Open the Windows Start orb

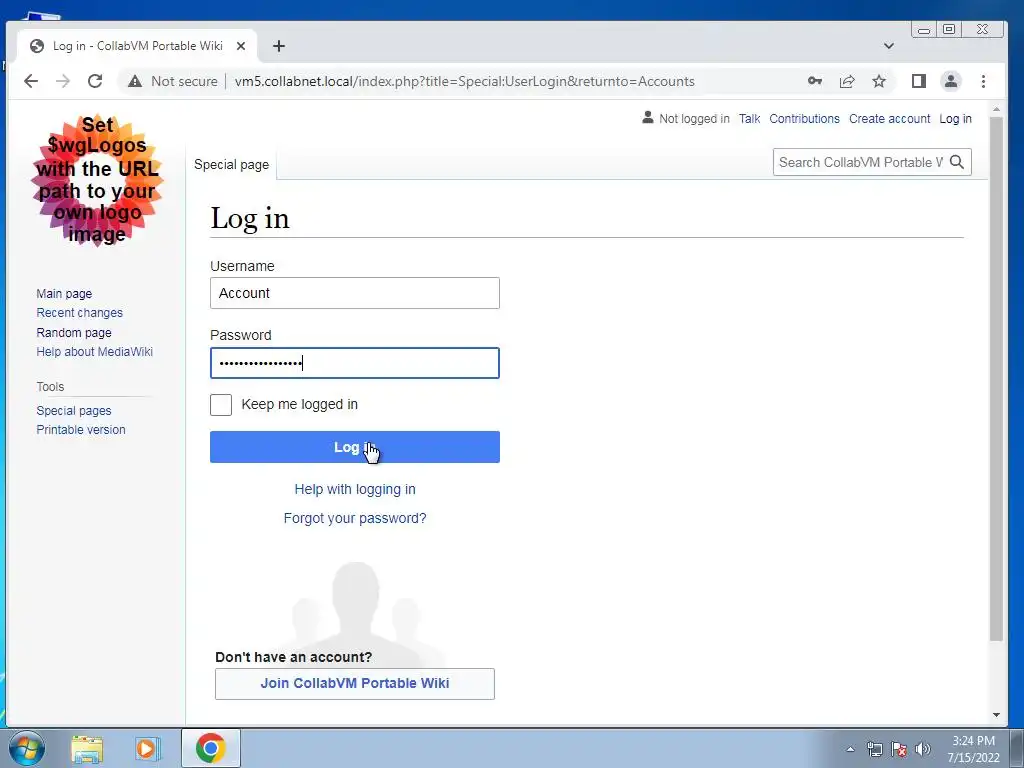[x=27, y=748]
